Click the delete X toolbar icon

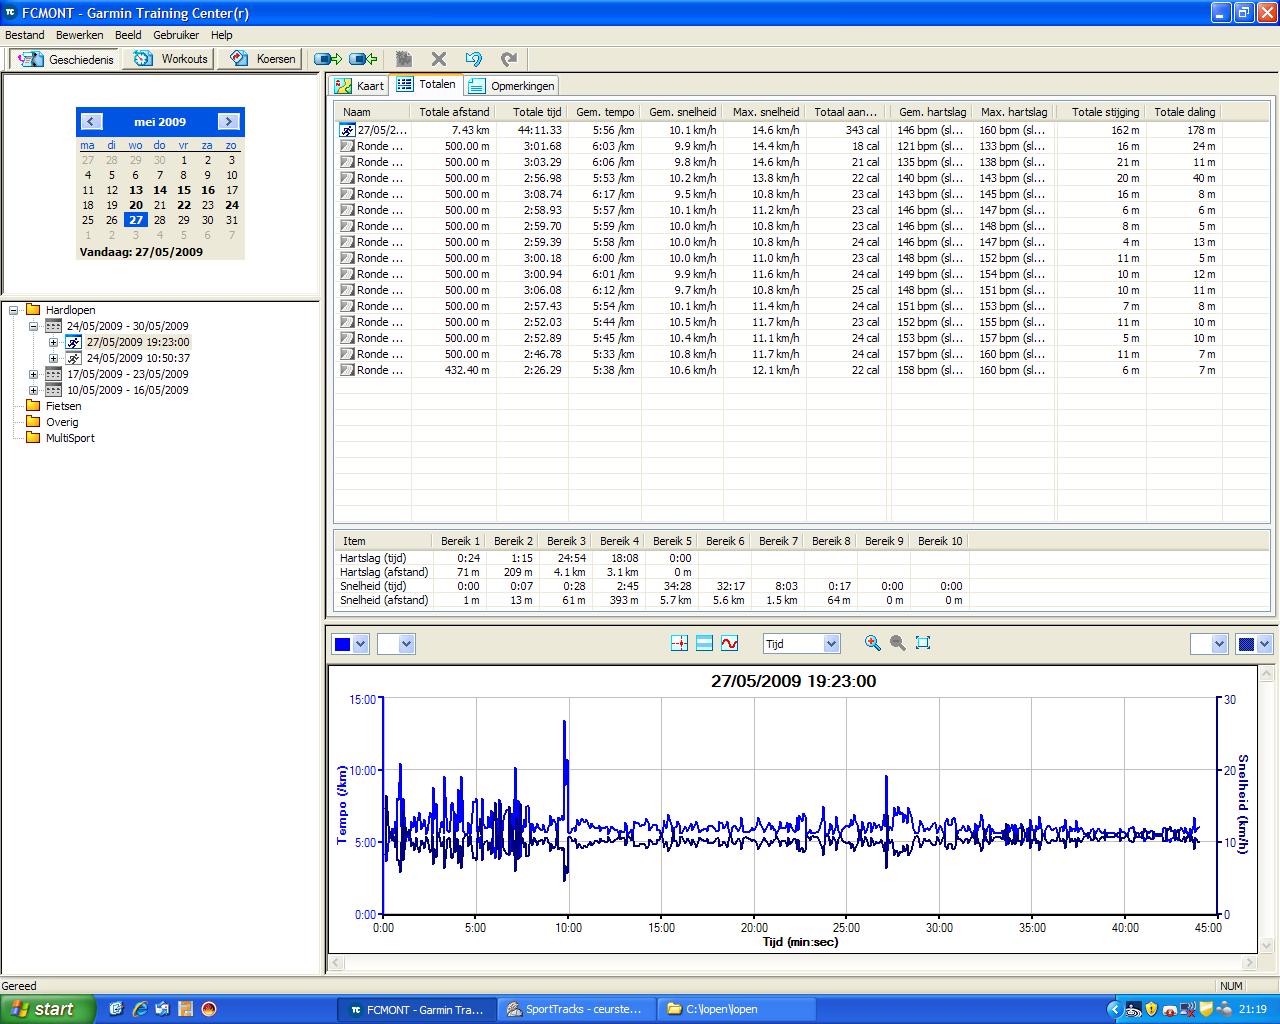(439, 59)
